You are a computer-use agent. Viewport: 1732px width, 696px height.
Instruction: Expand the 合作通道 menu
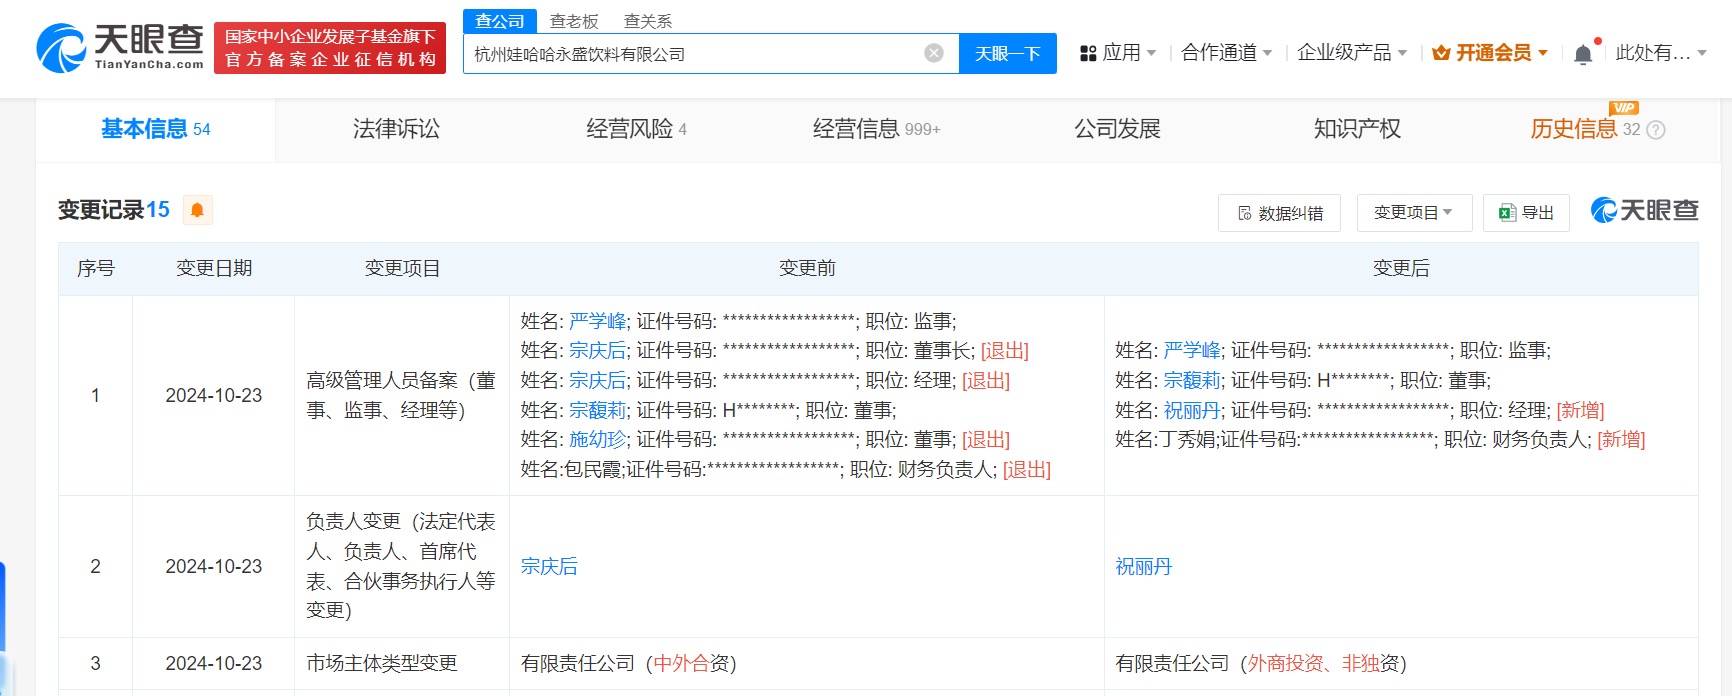1226,53
